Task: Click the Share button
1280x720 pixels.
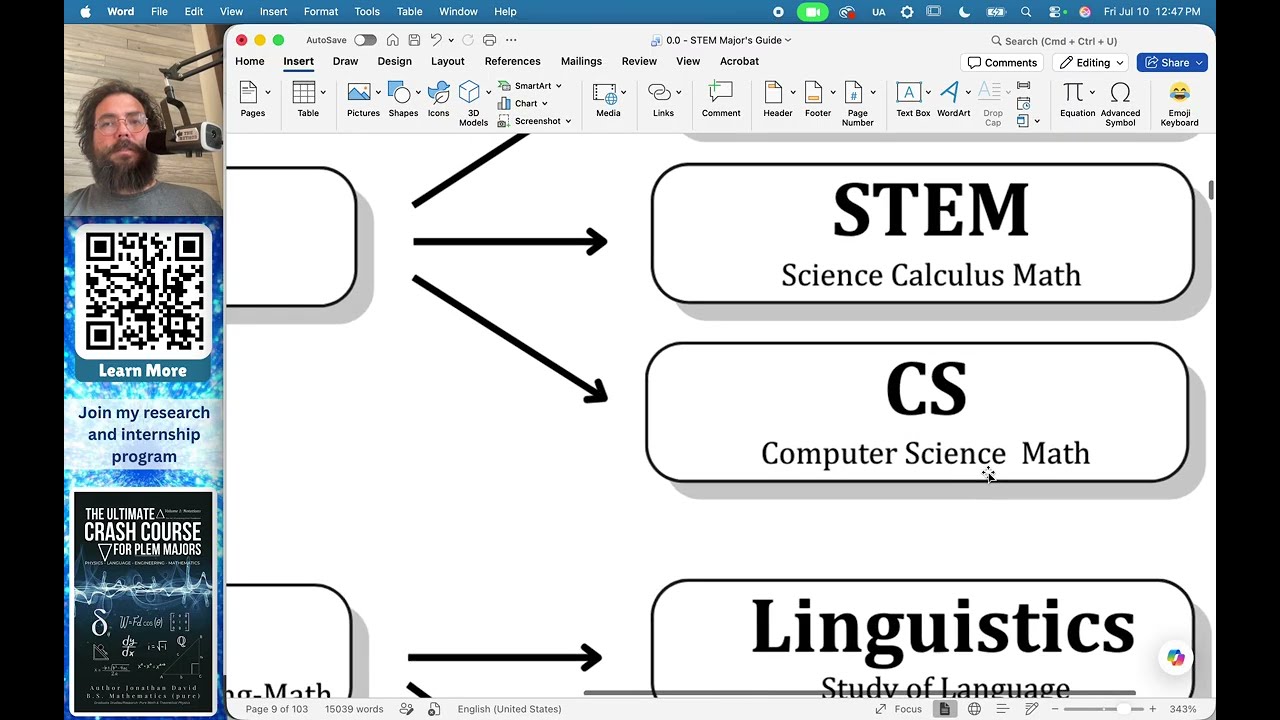Action: click(x=1172, y=62)
